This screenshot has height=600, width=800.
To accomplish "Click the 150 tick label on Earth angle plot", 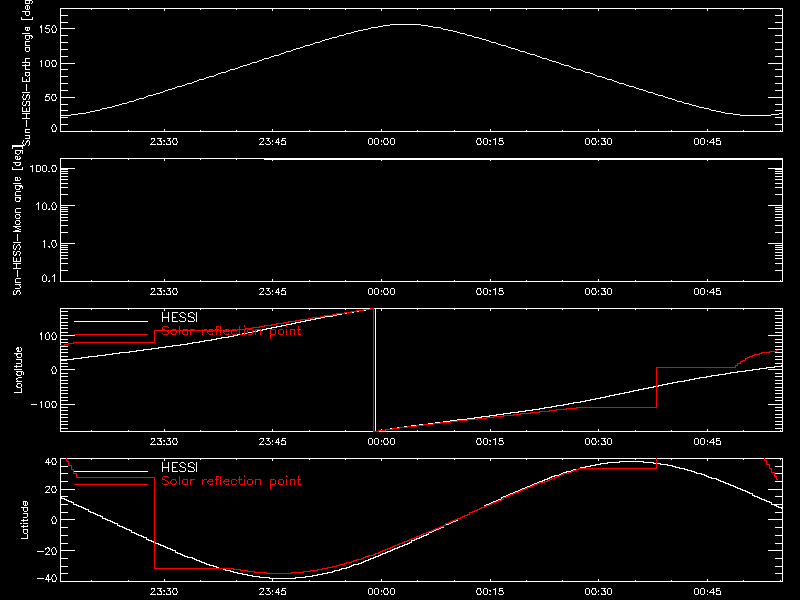I will (x=47, y=29).
